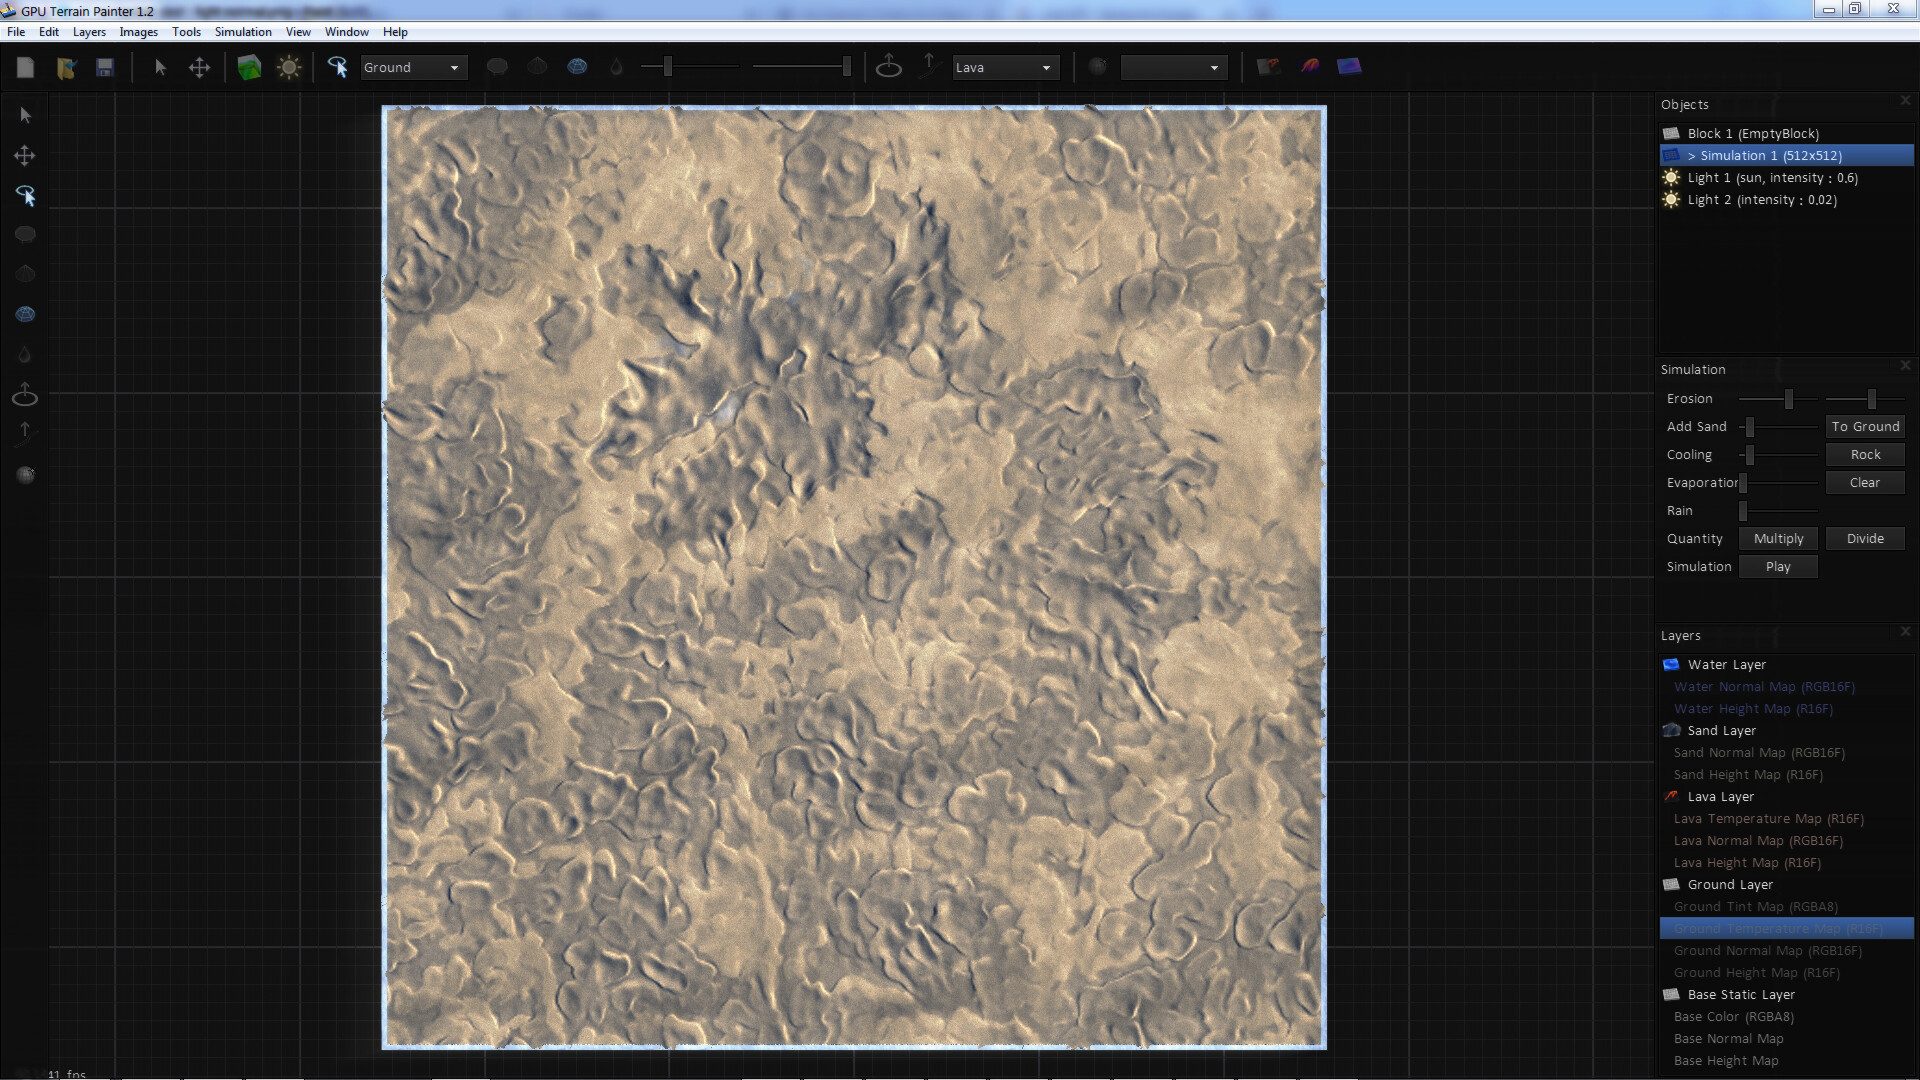Screen dimensions: 1920x1080
Task: Save the project with the floppy disk icon
Action: [105, 67]
